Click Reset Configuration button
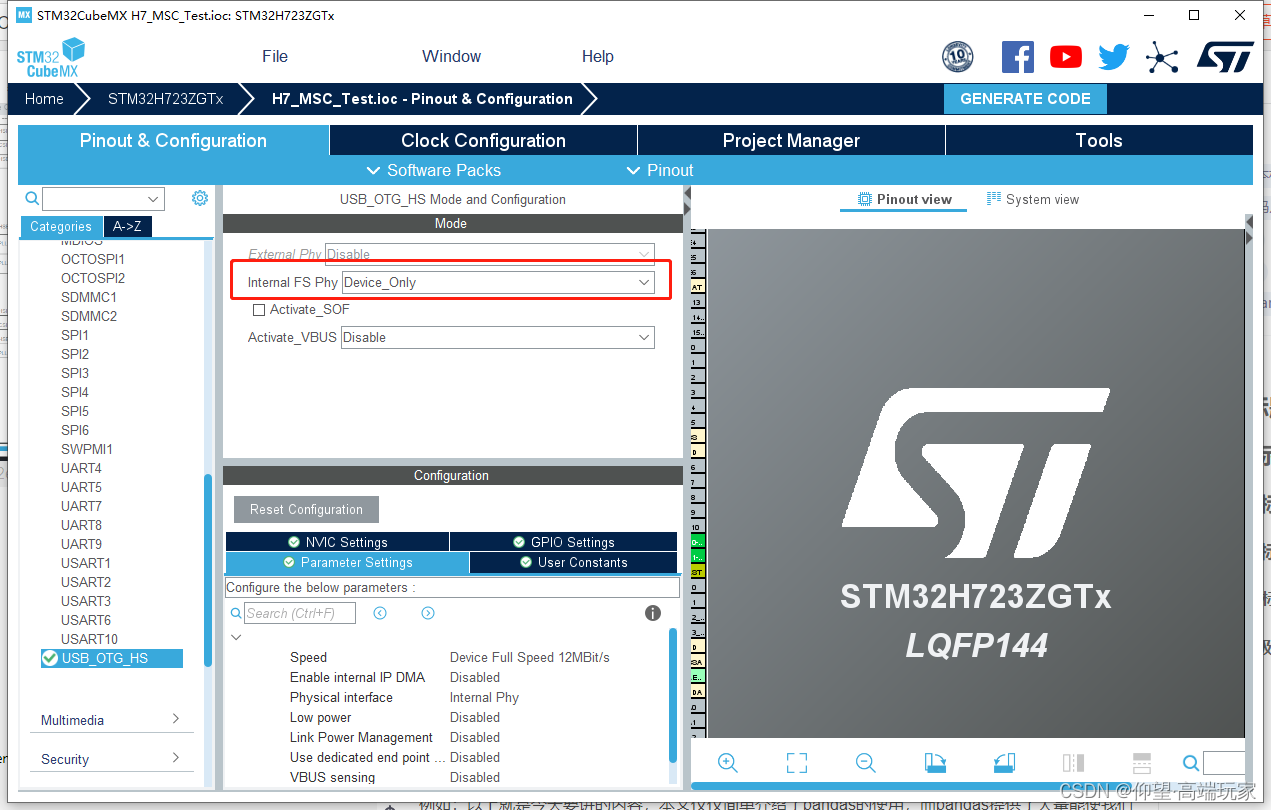The height and width of the screenshot is (810, 1271). tap(306, 509)
